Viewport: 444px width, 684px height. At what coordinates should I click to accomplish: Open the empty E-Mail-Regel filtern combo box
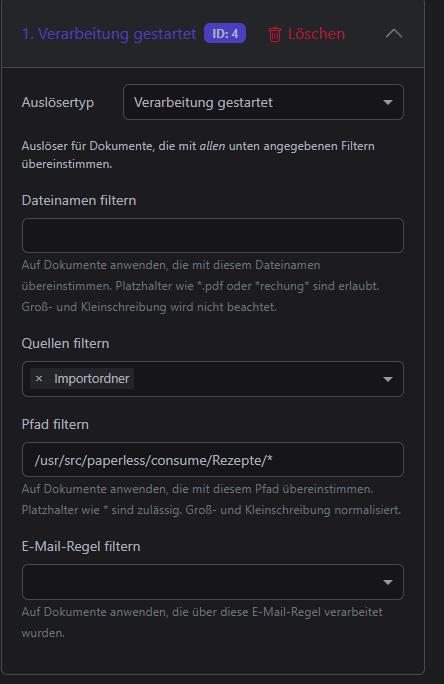click(x=213, y=582)
